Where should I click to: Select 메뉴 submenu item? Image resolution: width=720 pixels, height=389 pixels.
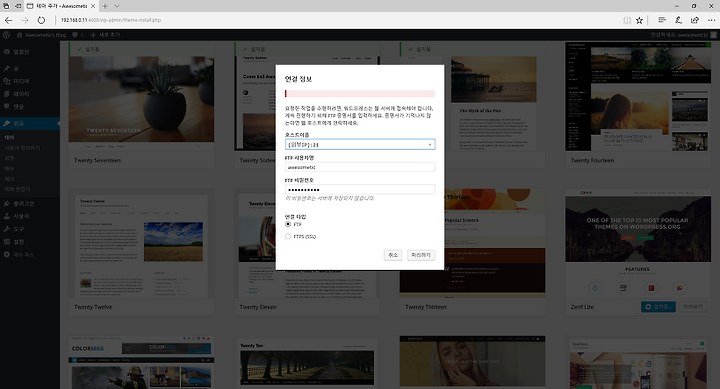[9, 169]
